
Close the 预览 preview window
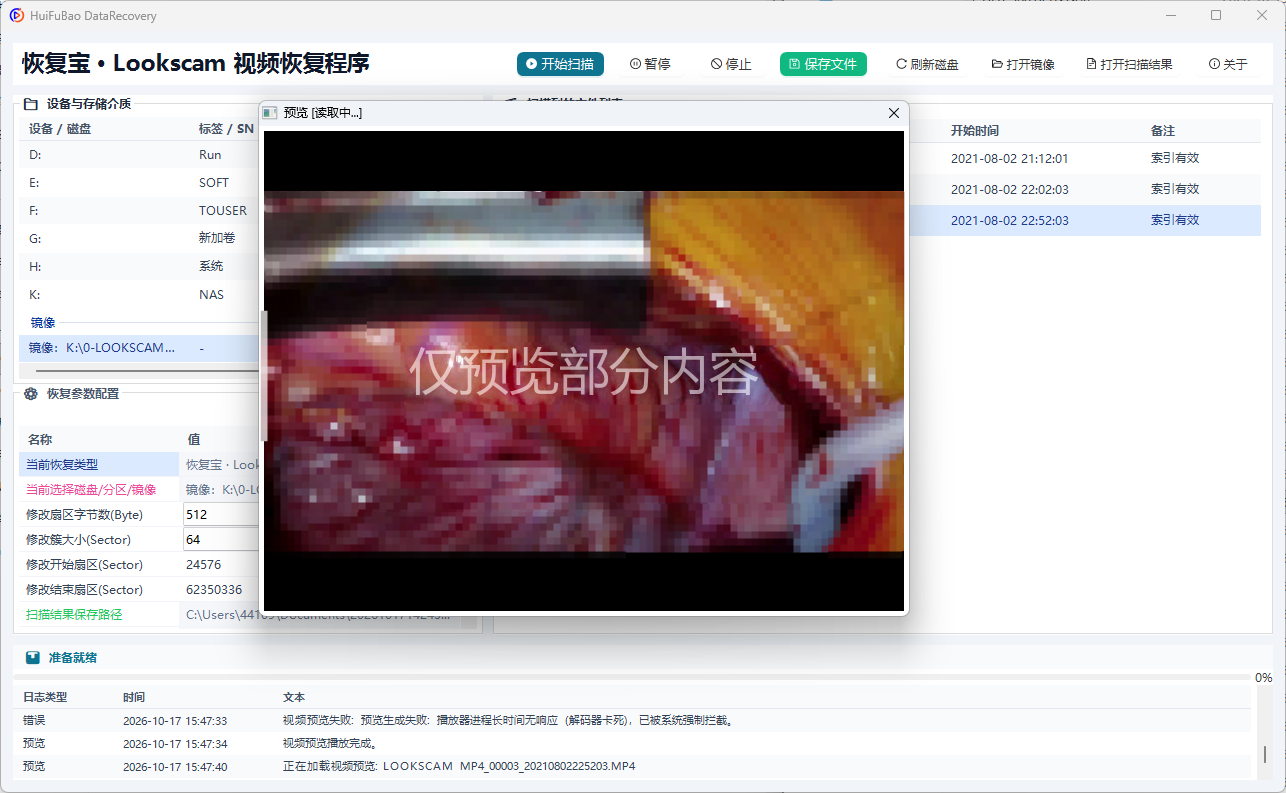tap(894, 113)
